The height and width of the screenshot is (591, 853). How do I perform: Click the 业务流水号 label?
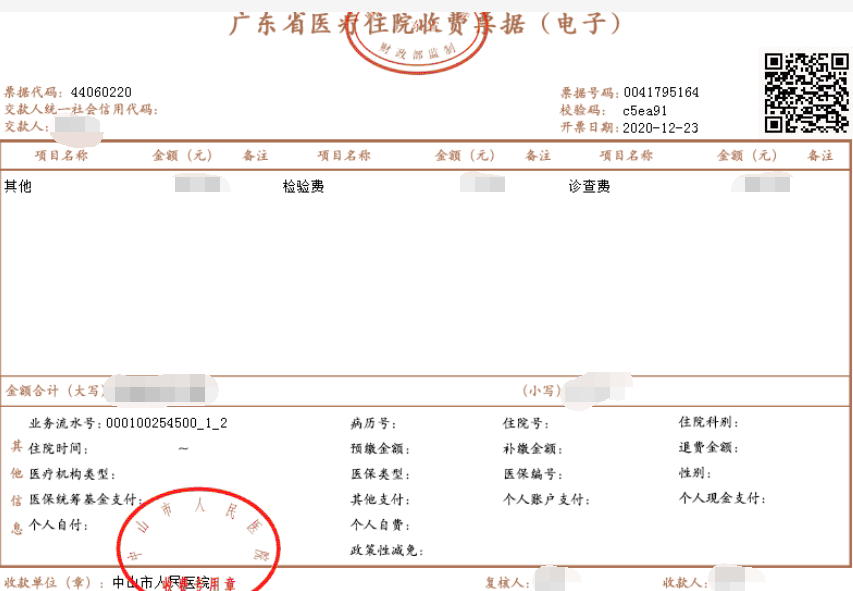[66, 423]
